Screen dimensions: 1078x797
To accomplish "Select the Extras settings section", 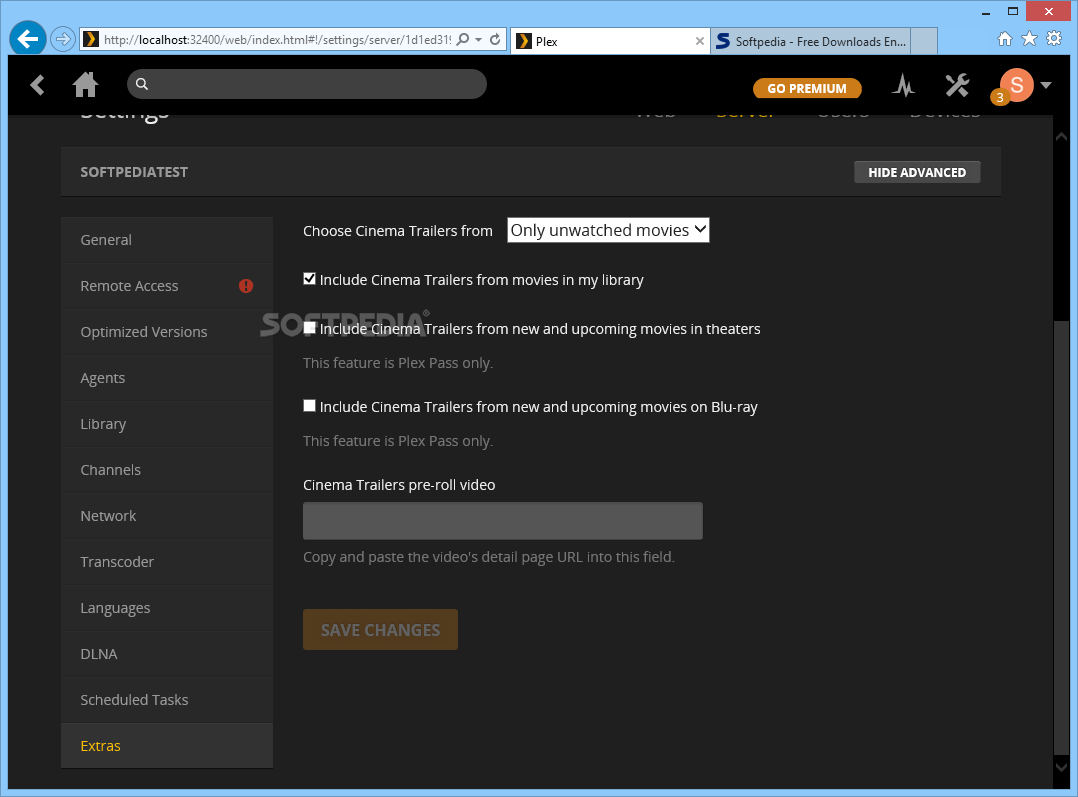I will [167, 746].
